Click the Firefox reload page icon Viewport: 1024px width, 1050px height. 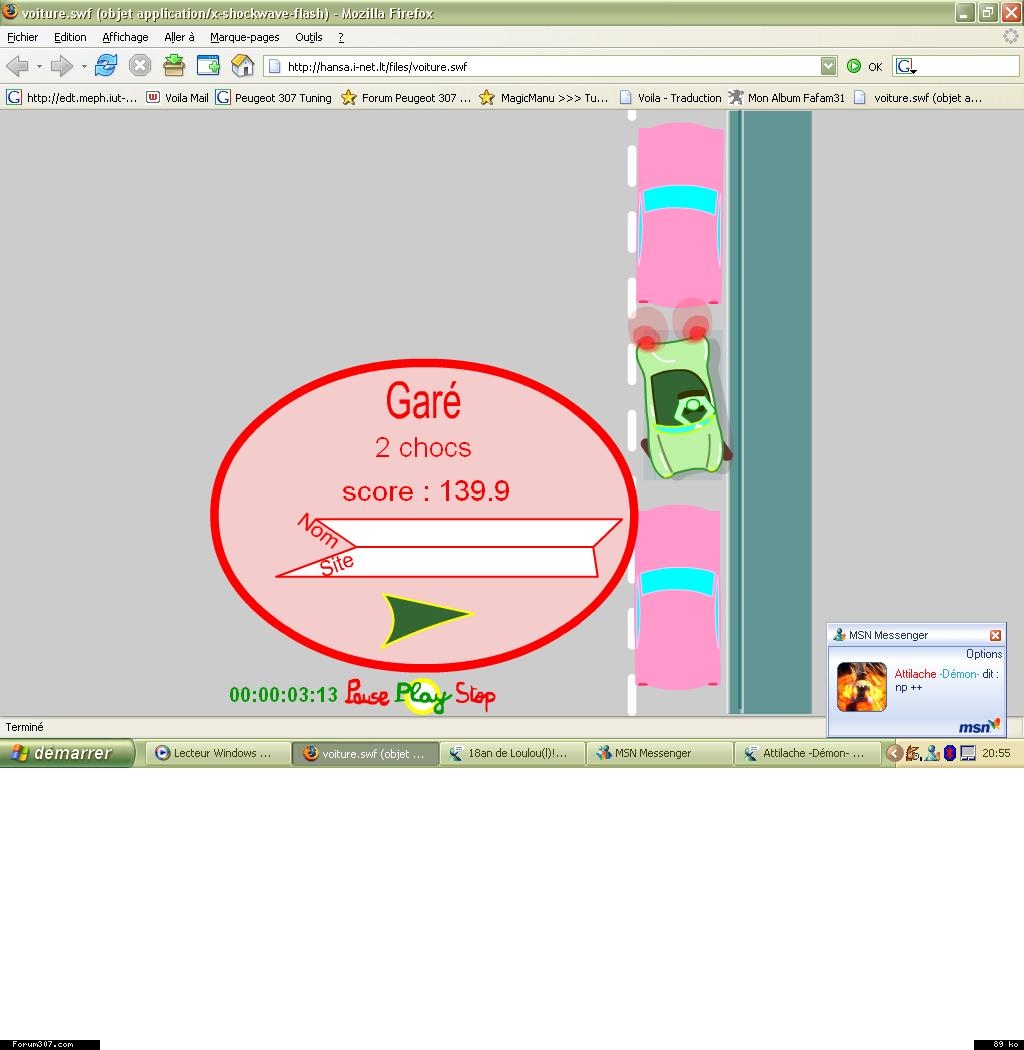point(106,66)
